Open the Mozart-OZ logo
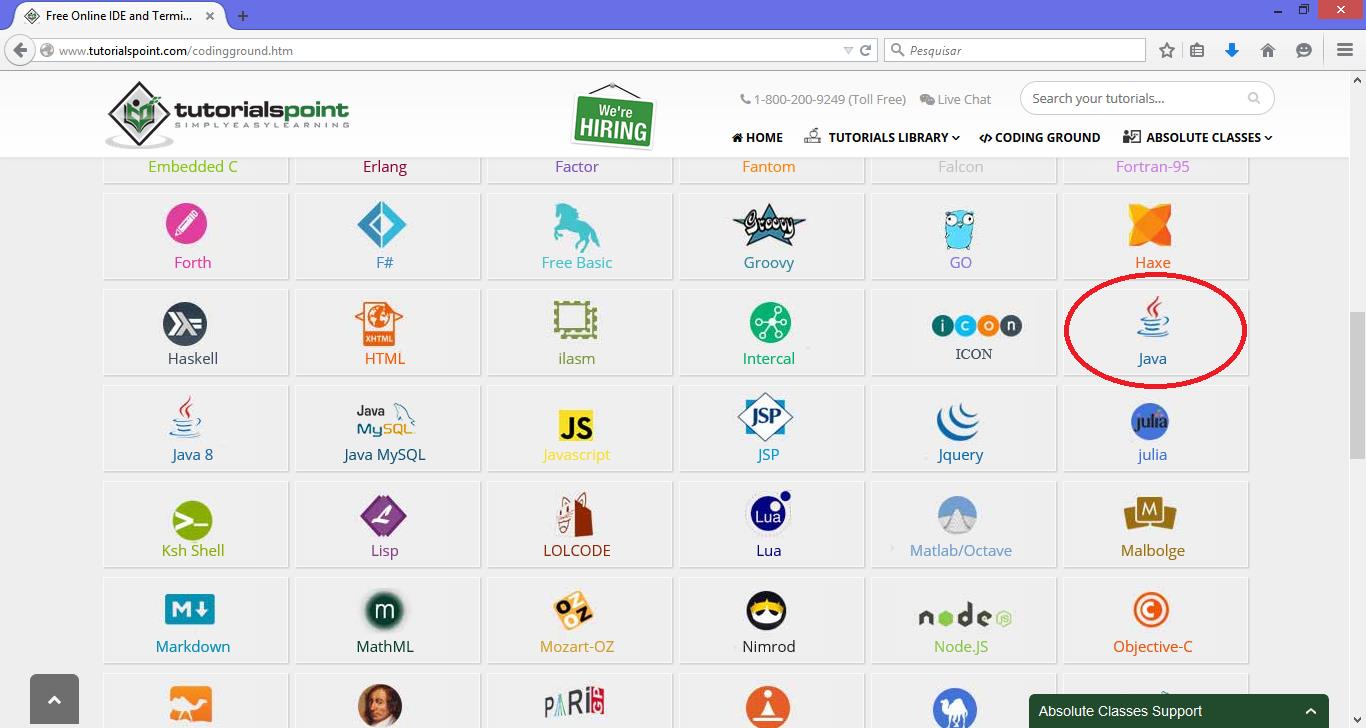This screenshot has height=728, width=1366. (573, 611)
